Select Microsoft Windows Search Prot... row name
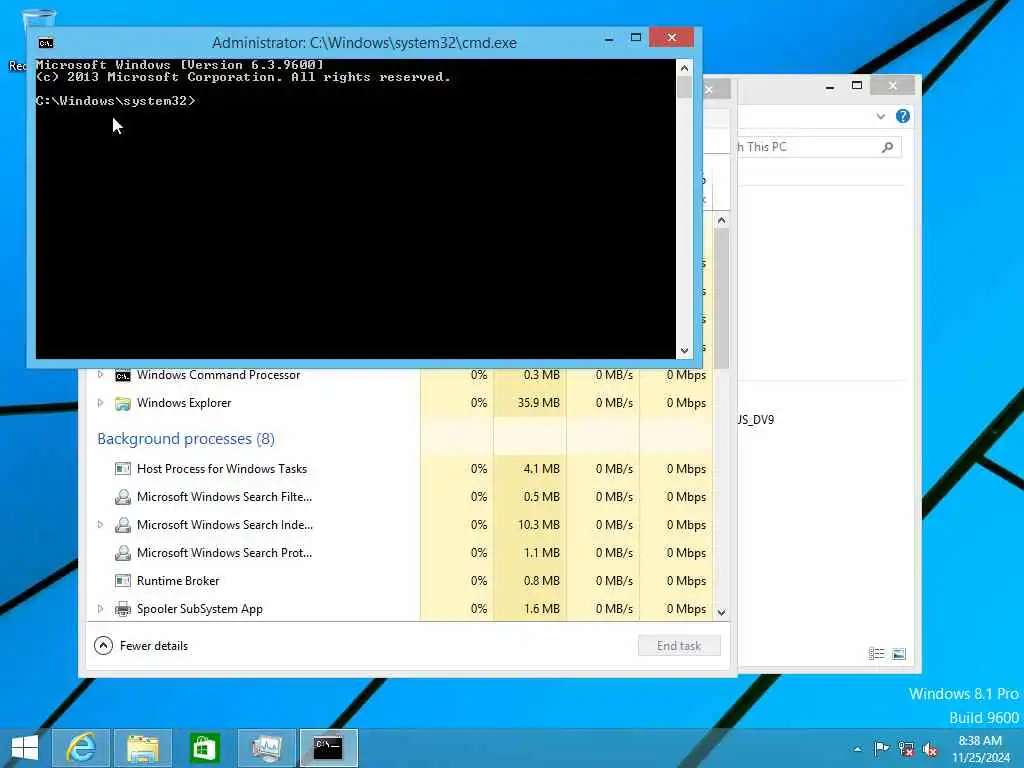 coord(225,553)
